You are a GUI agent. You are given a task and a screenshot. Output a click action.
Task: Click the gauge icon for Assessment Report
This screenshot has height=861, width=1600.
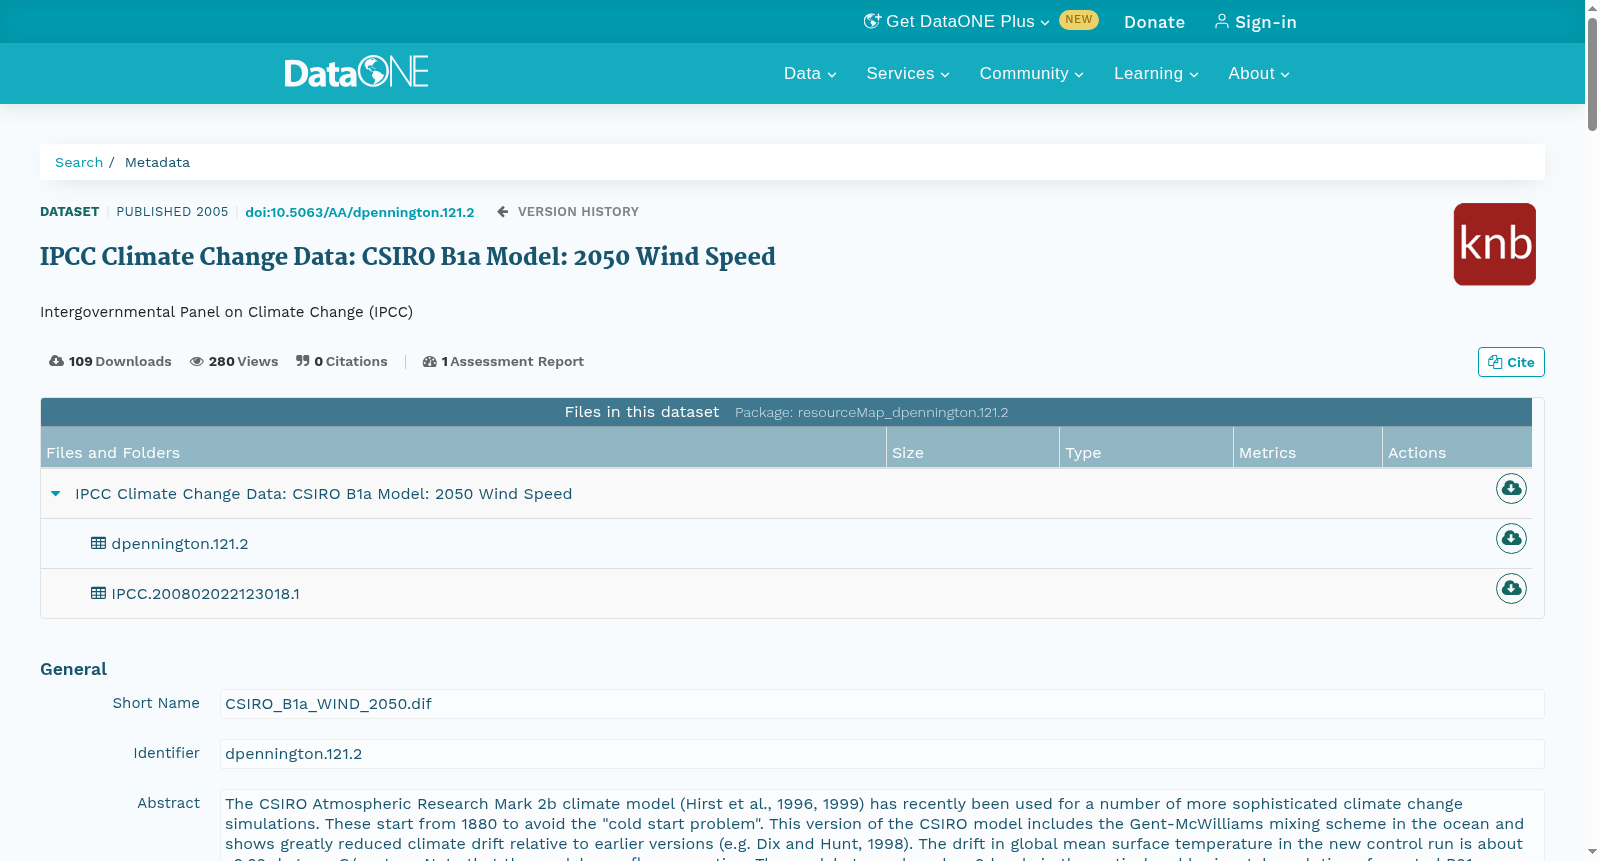point(430,362)
